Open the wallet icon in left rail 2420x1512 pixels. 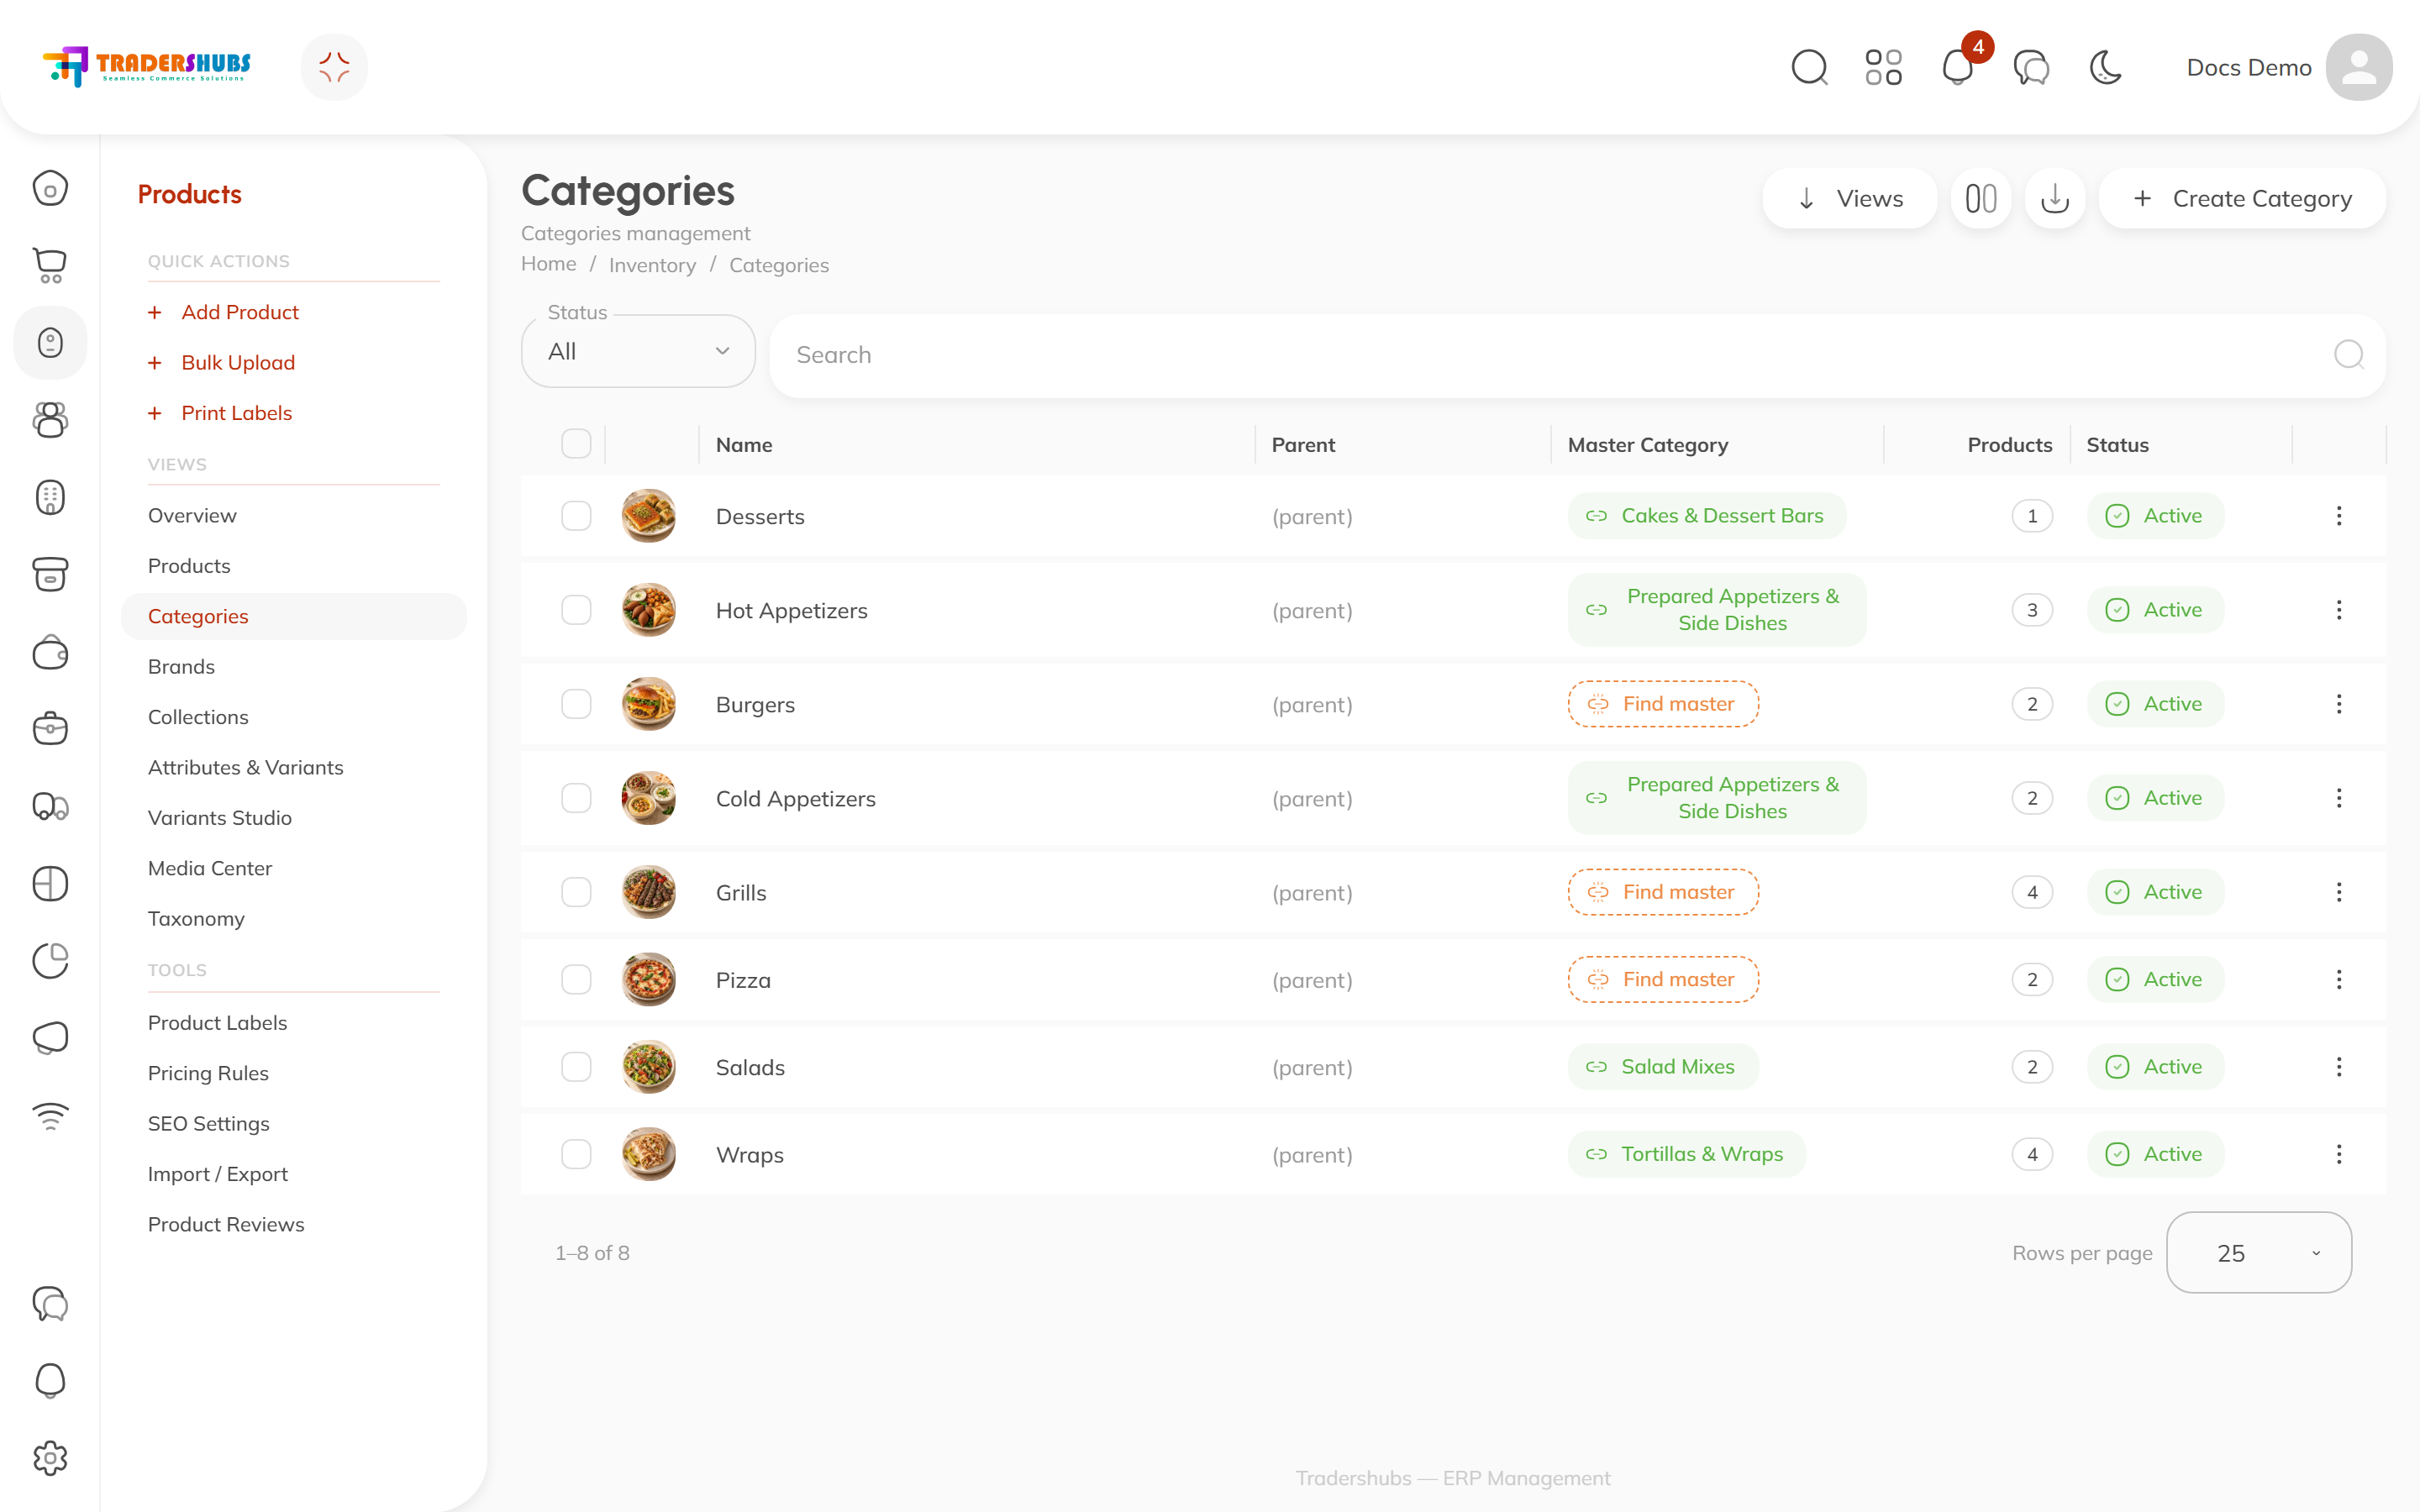[50, 652]
